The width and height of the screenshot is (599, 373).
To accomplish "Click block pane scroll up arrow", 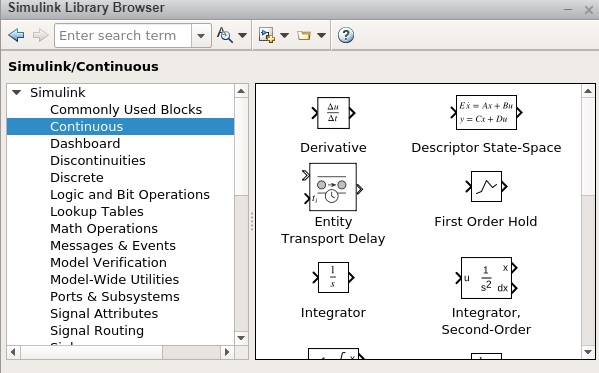I will point(588,91).
